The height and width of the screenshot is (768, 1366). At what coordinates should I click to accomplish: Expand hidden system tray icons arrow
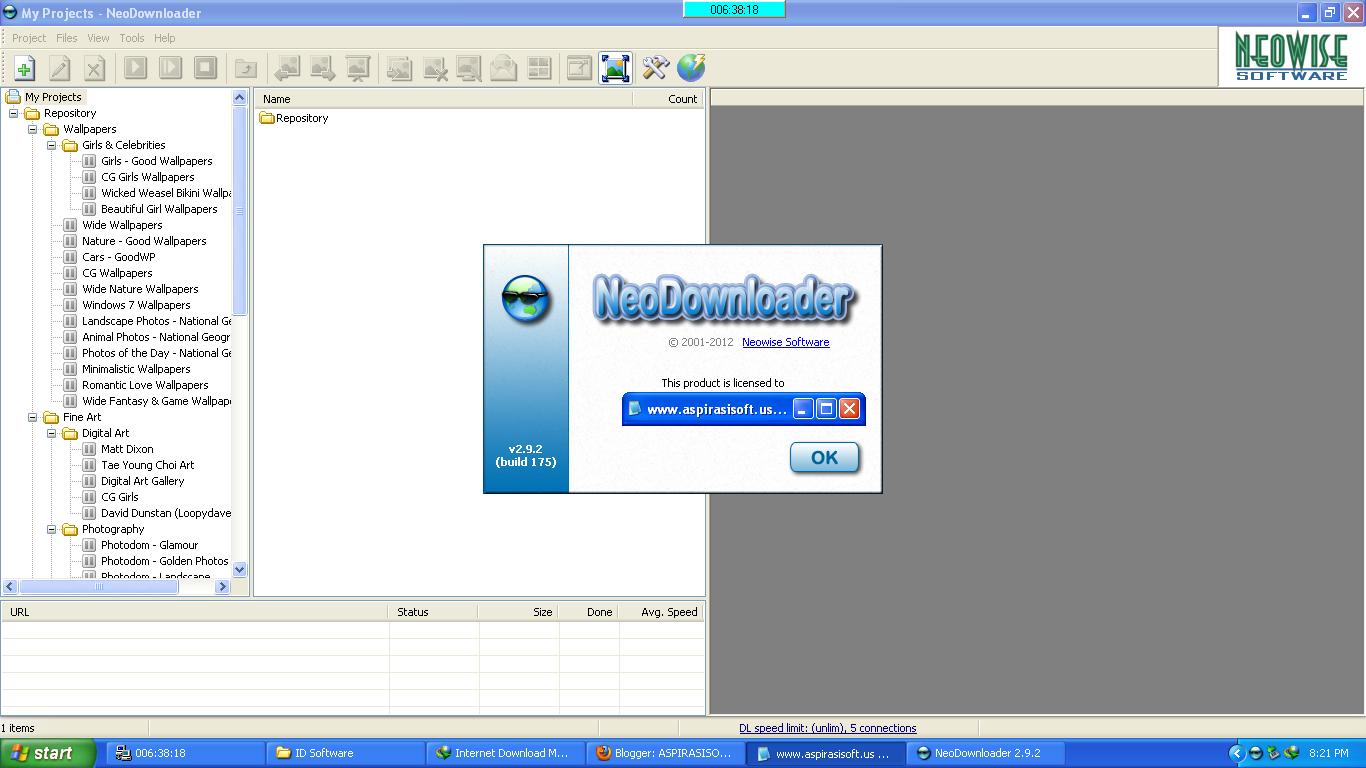tap(1236, 754)
